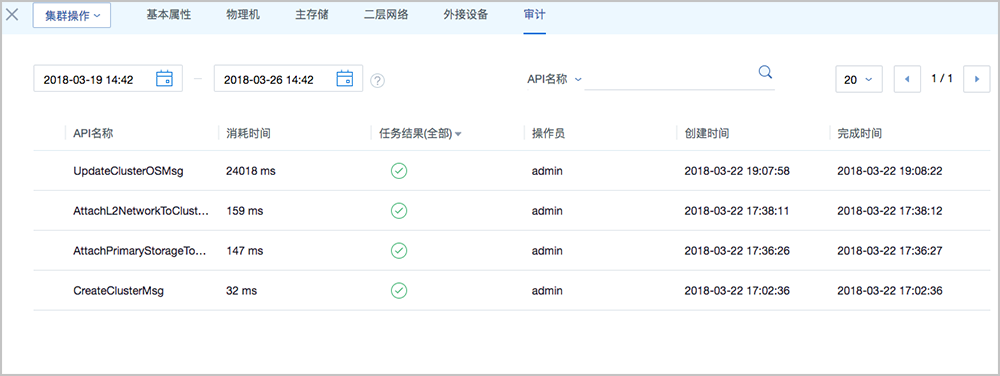Open the start date calendar picker icon
This screenshot has height=376, width=1000.
(x=165, y=78)
